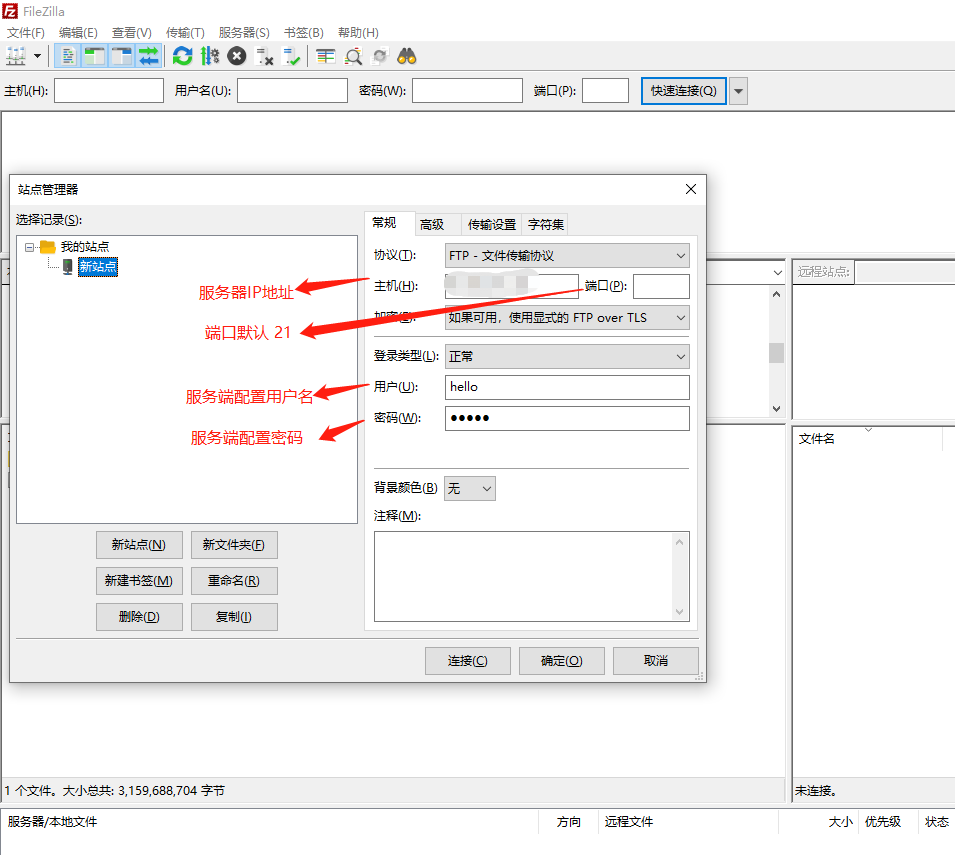This screenshot has width=955, height=855.
Task: Click the quickconnect 密码(W) input field
Action: coord(467,90)
